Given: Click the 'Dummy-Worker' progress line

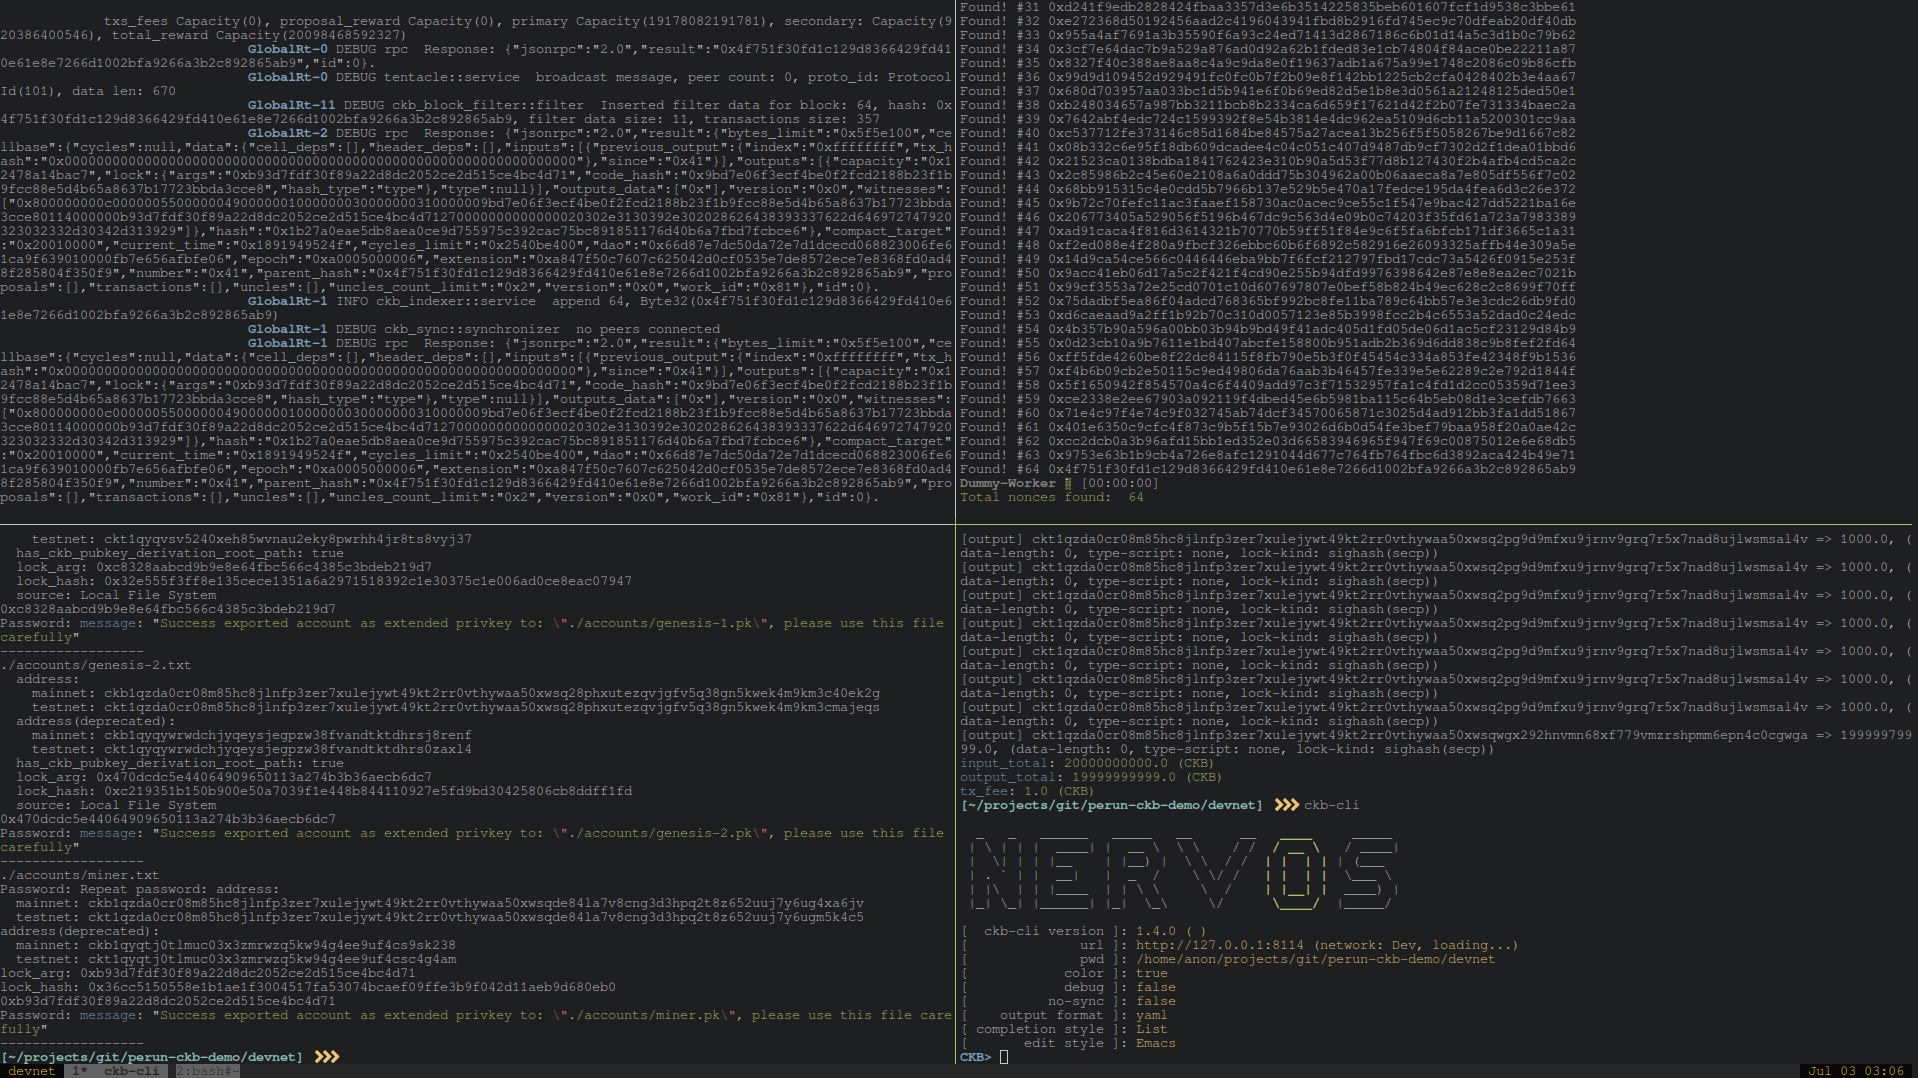Looking at the screenshot, I should [1059, 483].
